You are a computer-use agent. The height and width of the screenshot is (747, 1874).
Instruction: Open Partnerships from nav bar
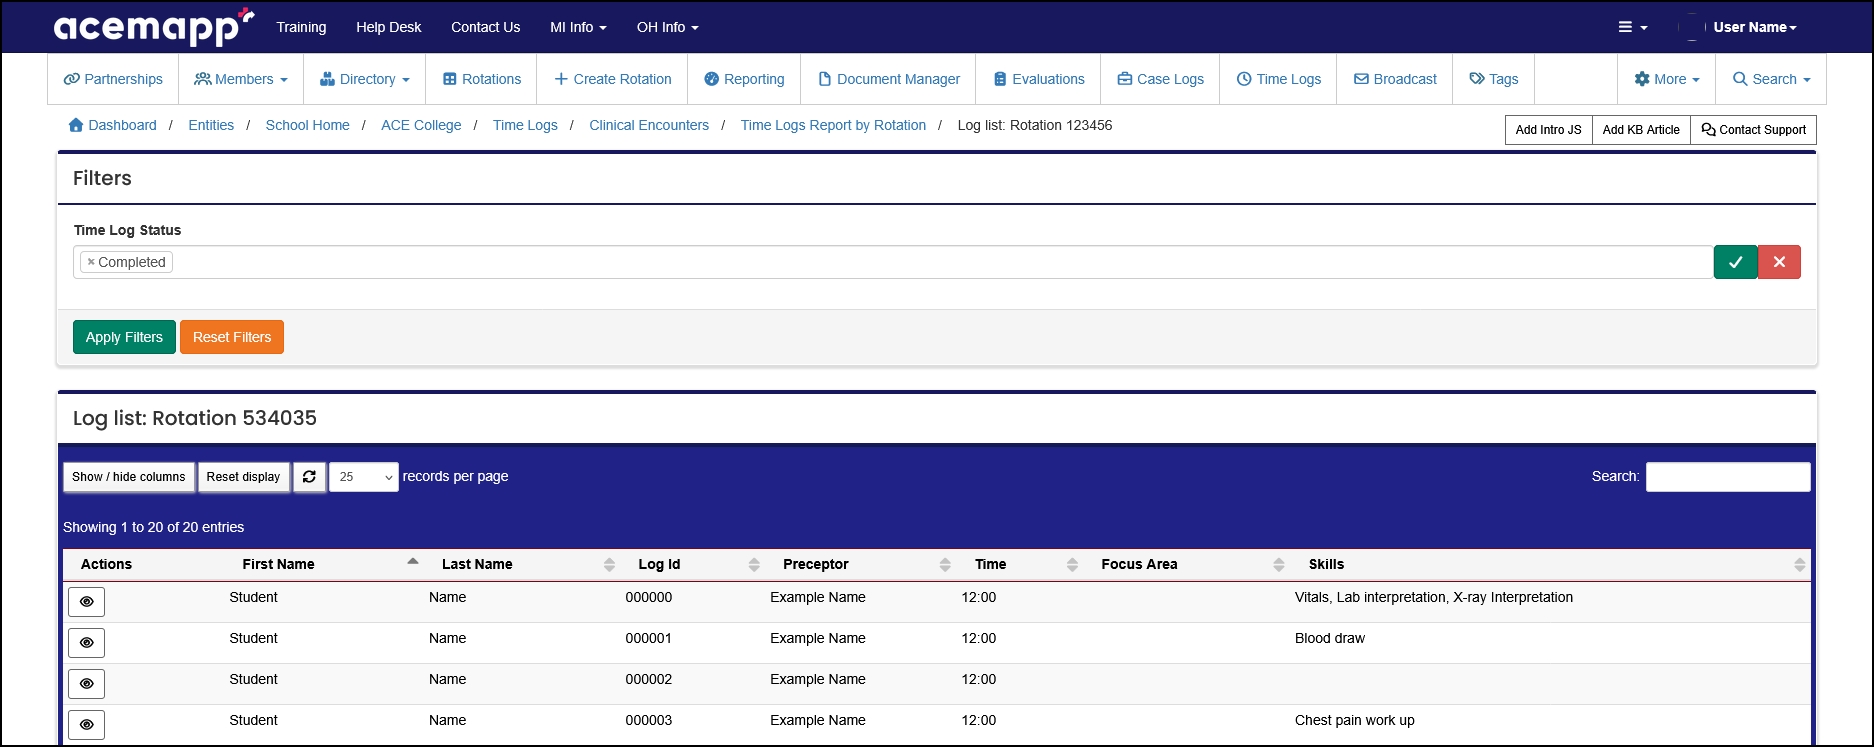coord(113,79)
